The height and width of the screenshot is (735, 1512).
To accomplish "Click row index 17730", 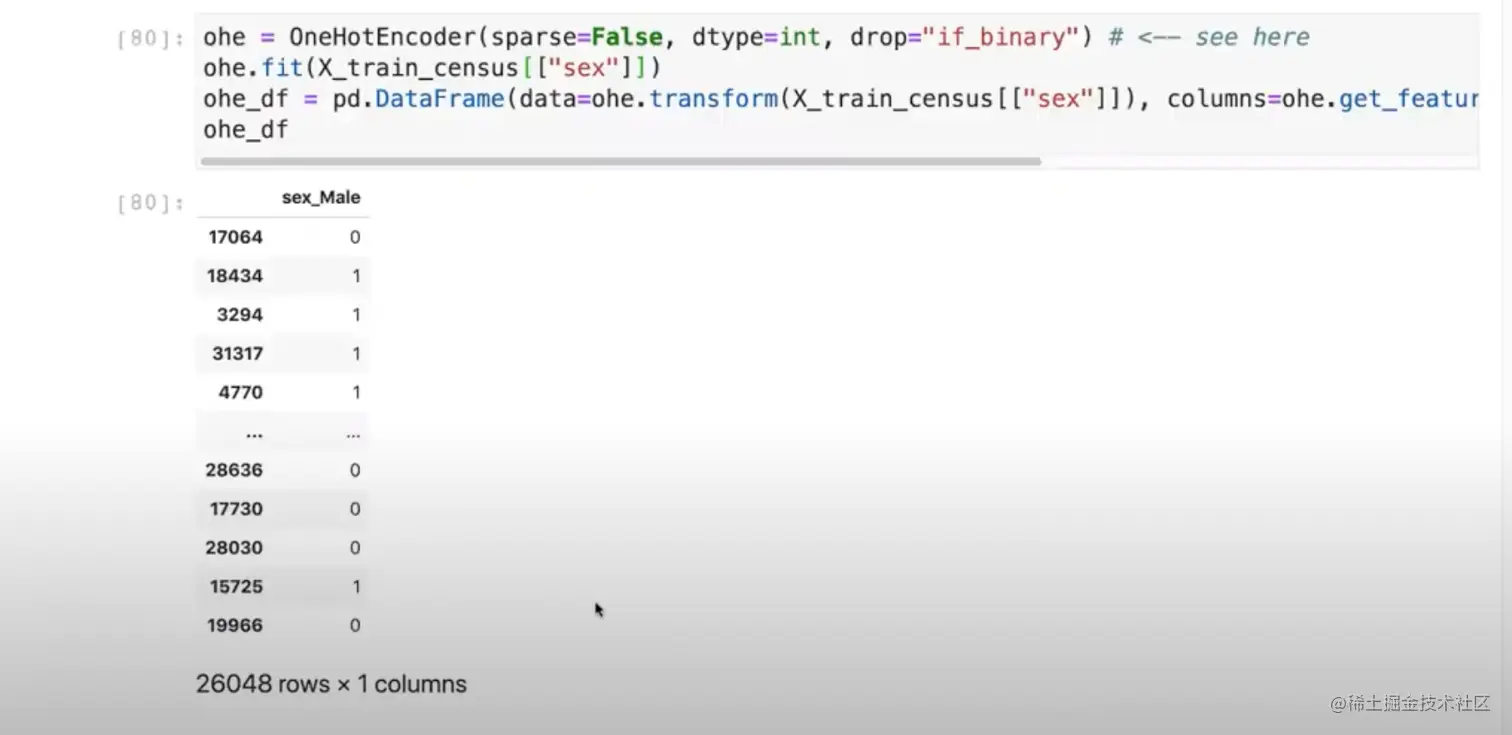I will tap(236, 509).
